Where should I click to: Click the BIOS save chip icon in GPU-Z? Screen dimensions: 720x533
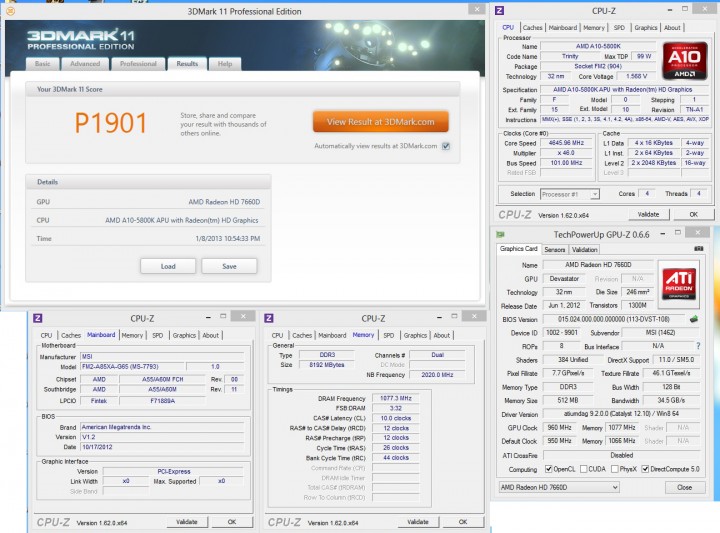[693, 319]
